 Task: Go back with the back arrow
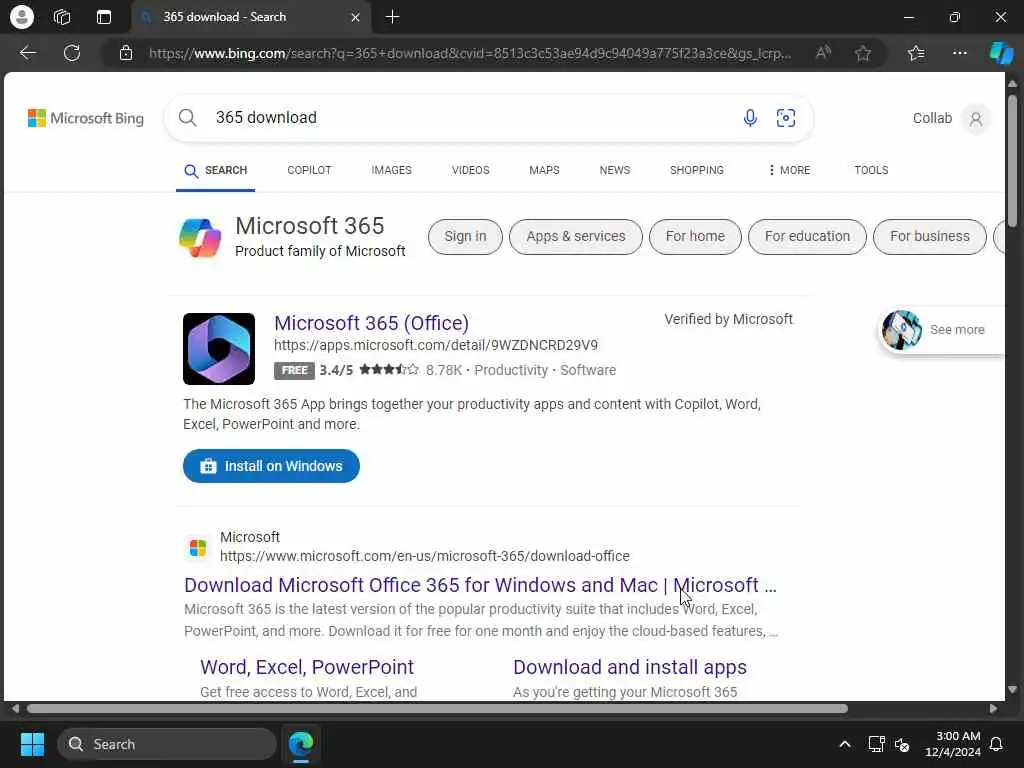[28, 53]
